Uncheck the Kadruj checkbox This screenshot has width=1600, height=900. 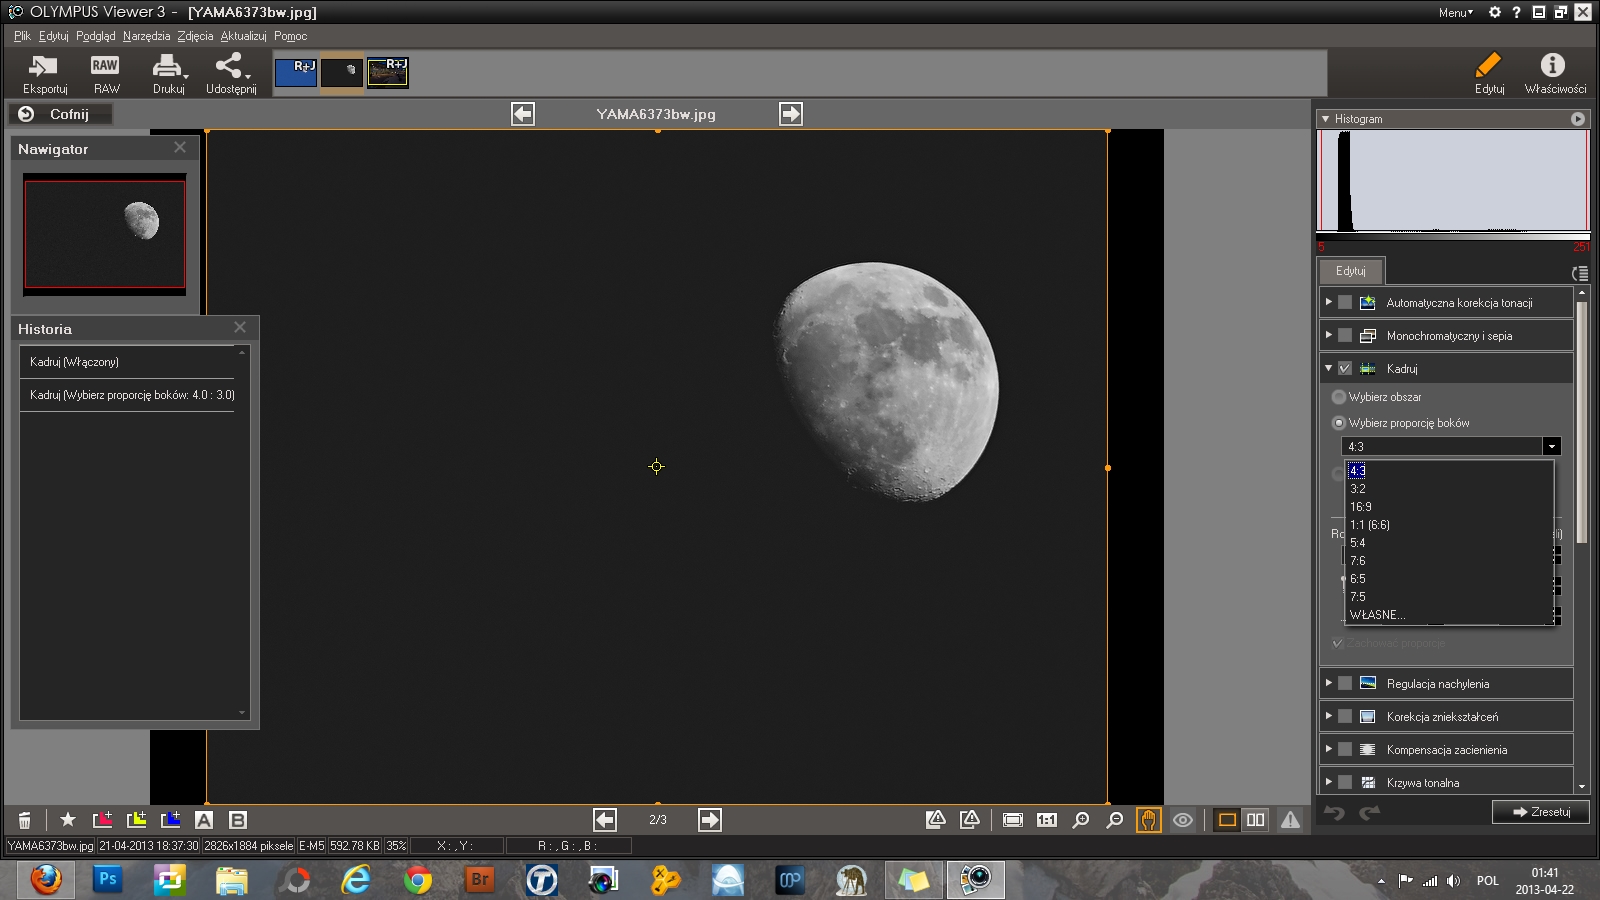1345,368
